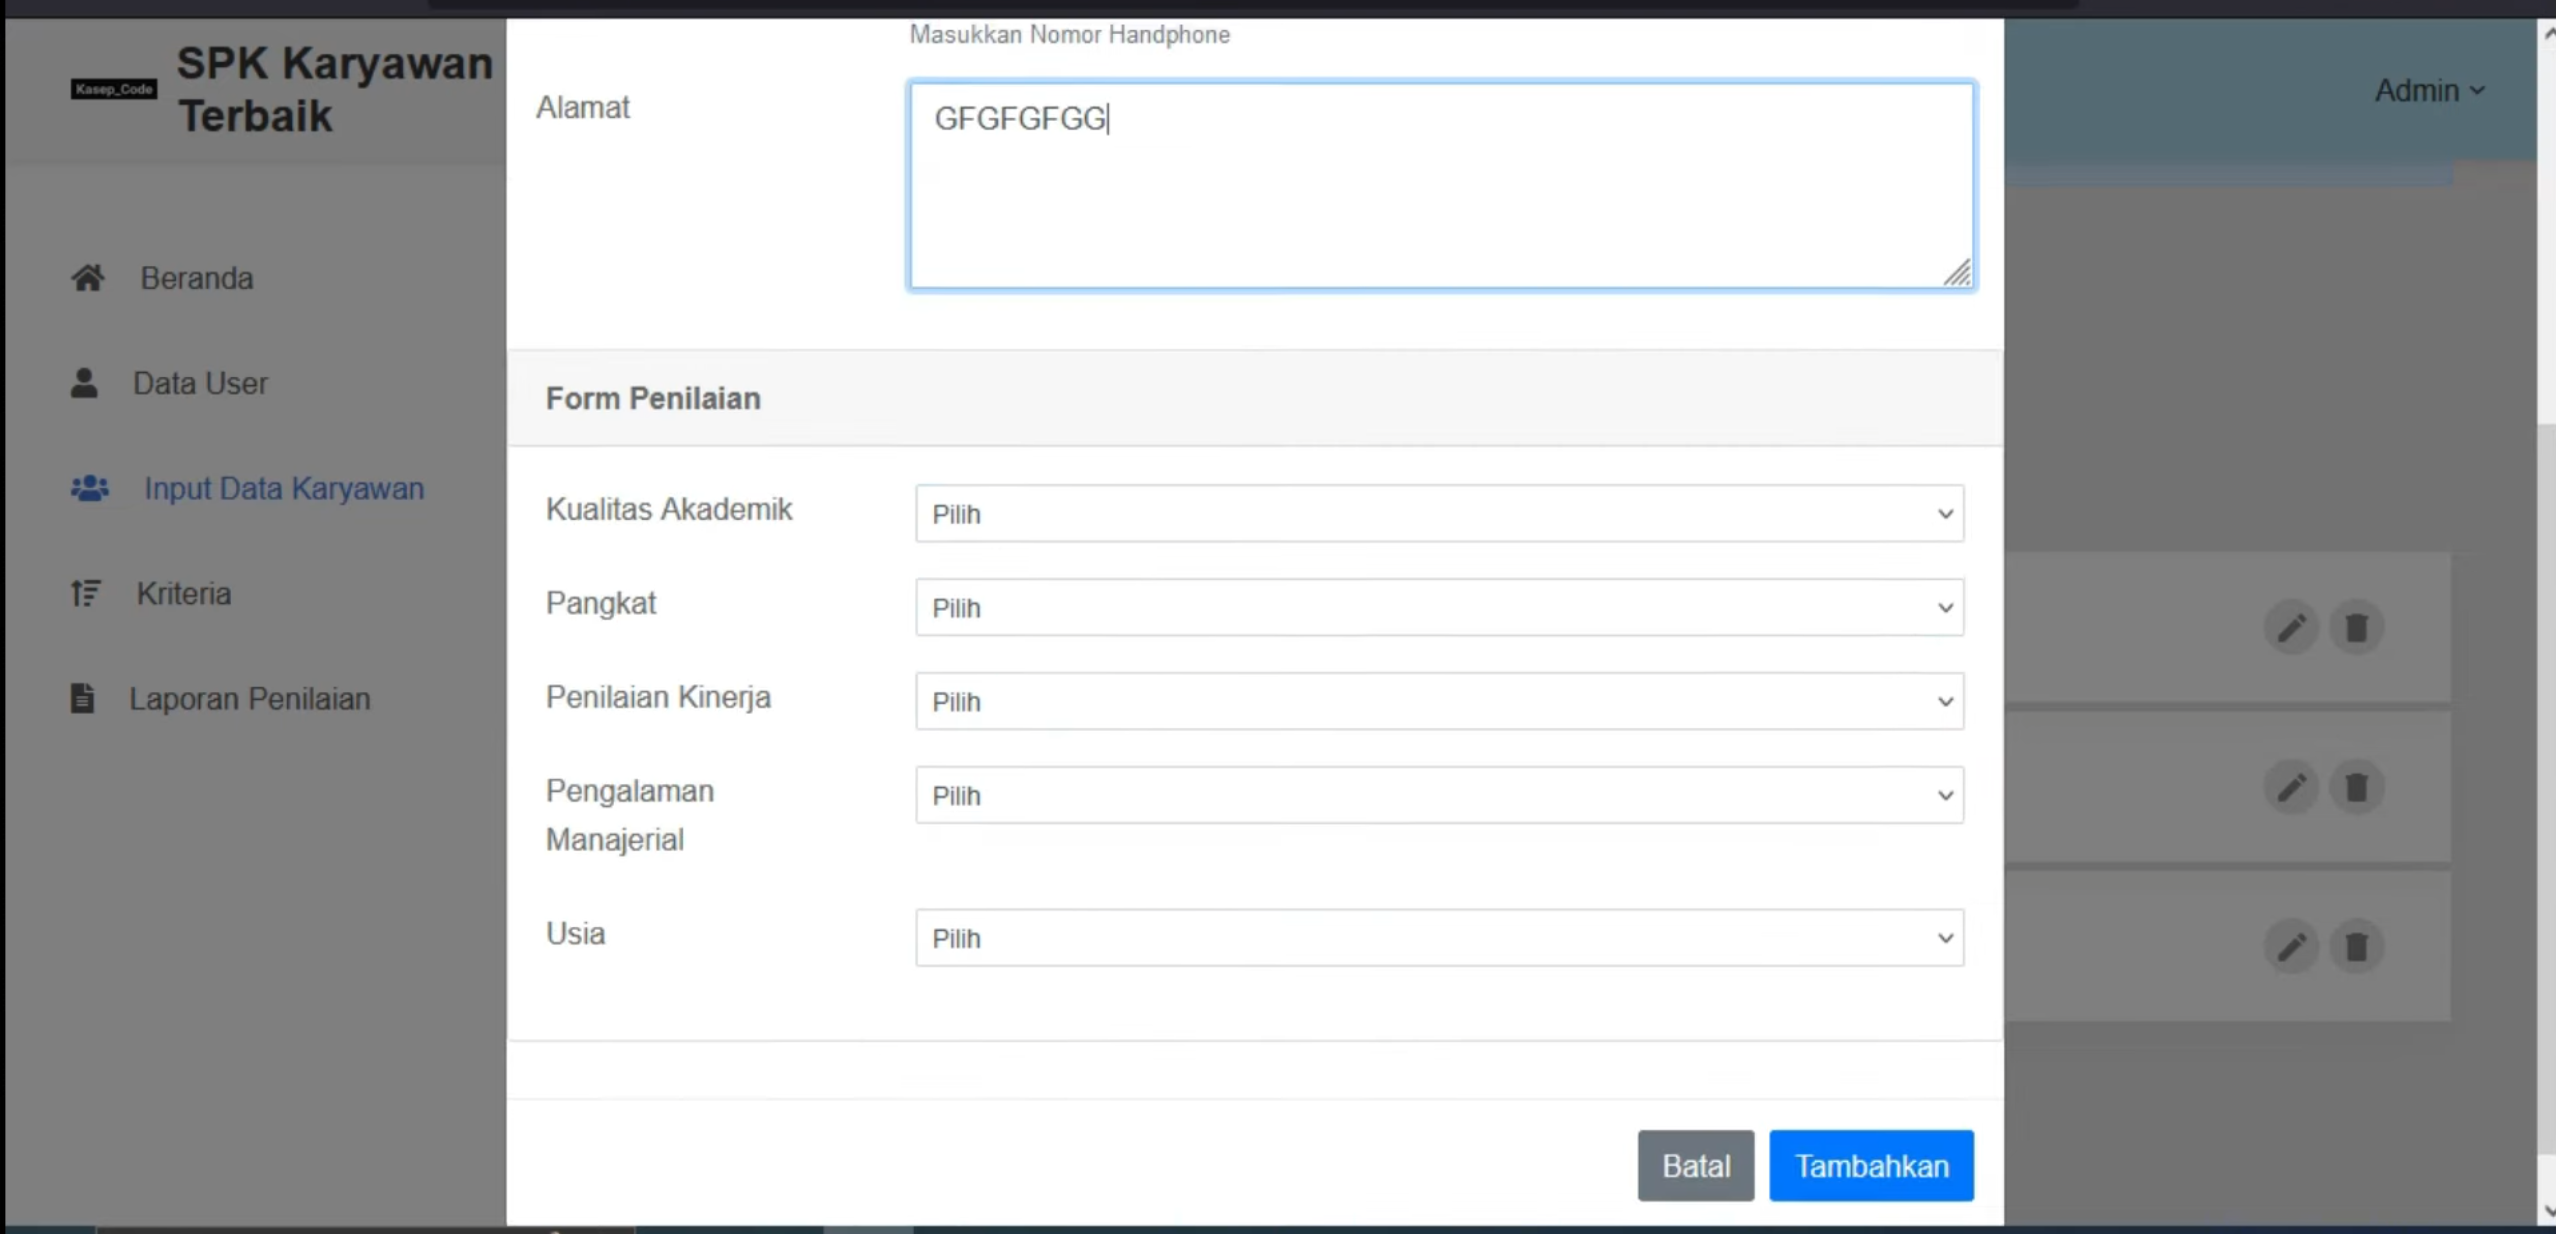Click the Kualitas Akademik label

[x=669, y=509]
